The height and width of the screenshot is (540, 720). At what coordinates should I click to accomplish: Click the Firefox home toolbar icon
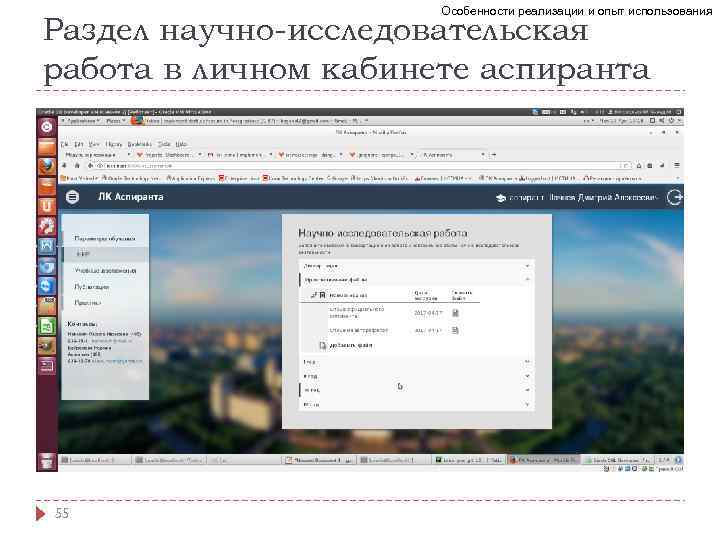[77, 166]
